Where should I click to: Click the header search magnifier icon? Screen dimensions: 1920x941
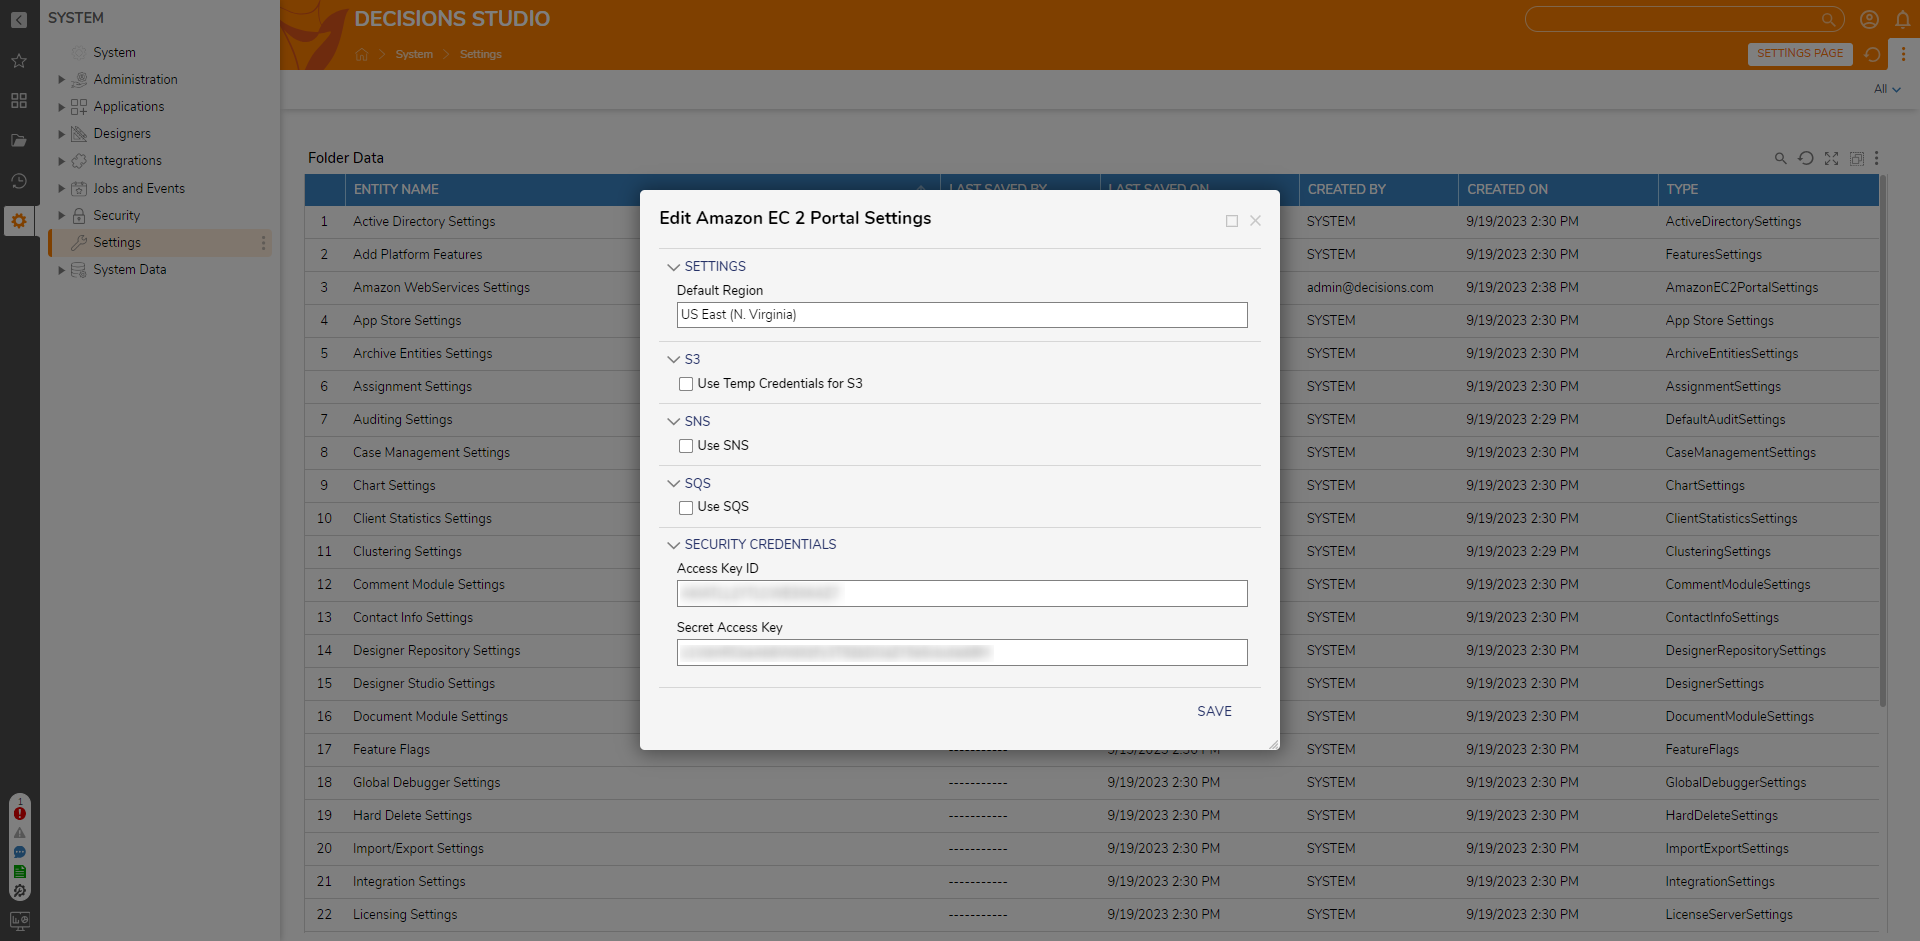1828,19
